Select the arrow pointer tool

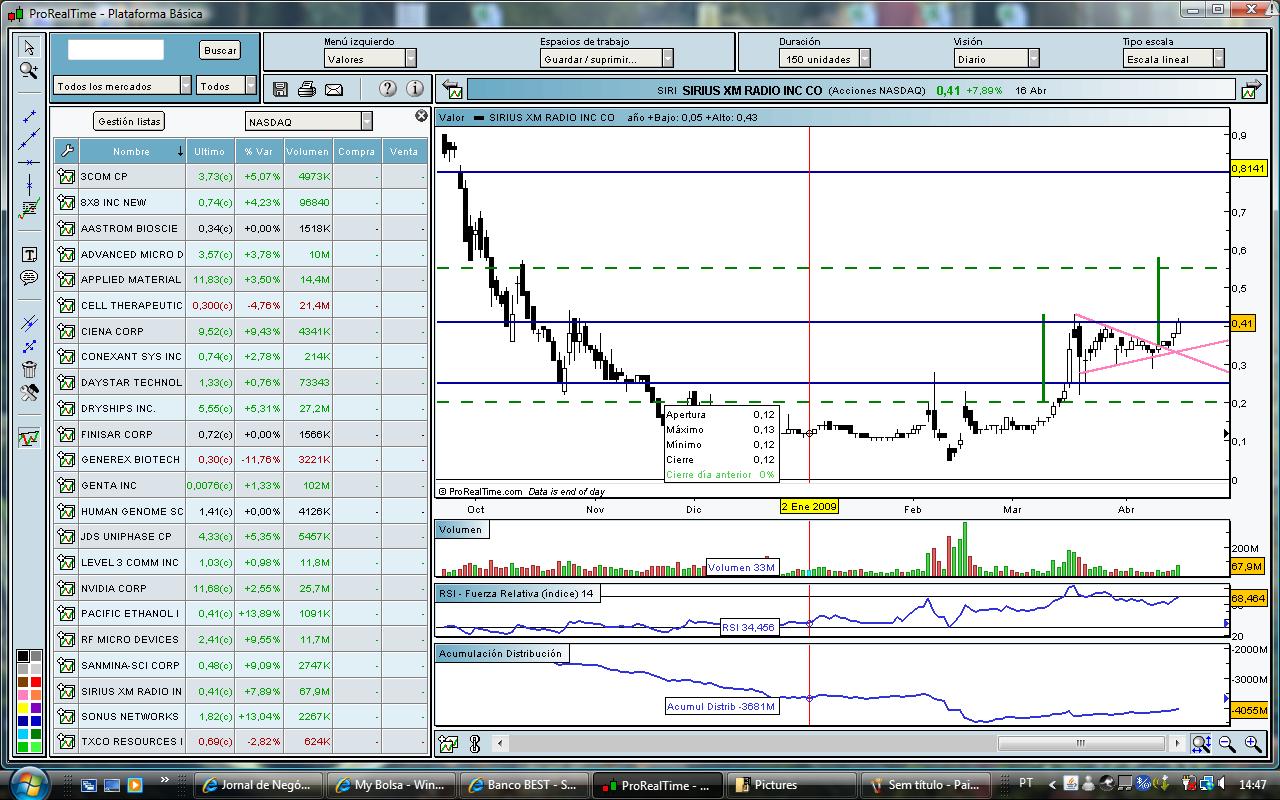(29, 47)
